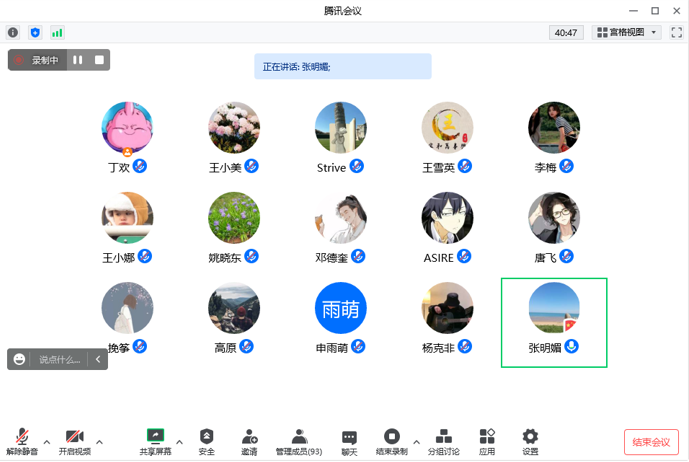Click the blue security shield icon
This screenshot has width=689, height=462.
click(35, 33)
